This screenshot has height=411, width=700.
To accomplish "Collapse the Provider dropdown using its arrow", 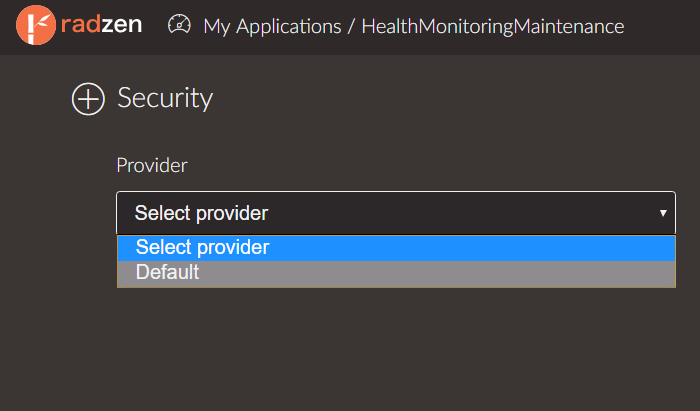I will 663,213.
